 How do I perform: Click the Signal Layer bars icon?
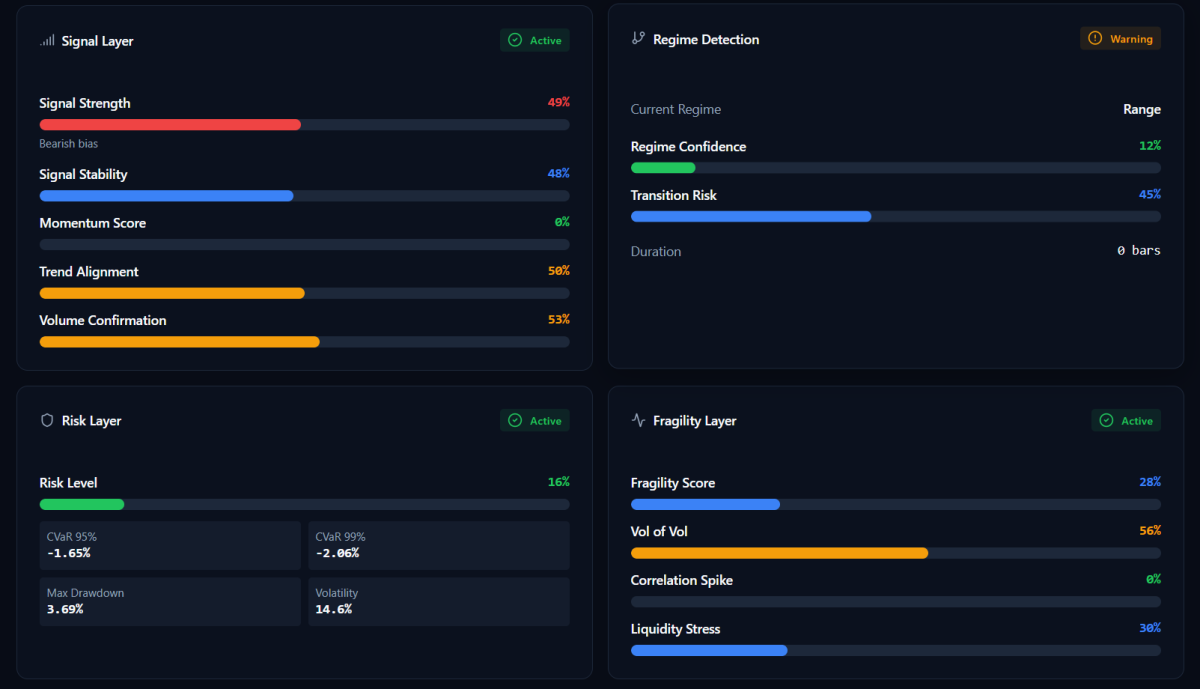tap(47, 41)
